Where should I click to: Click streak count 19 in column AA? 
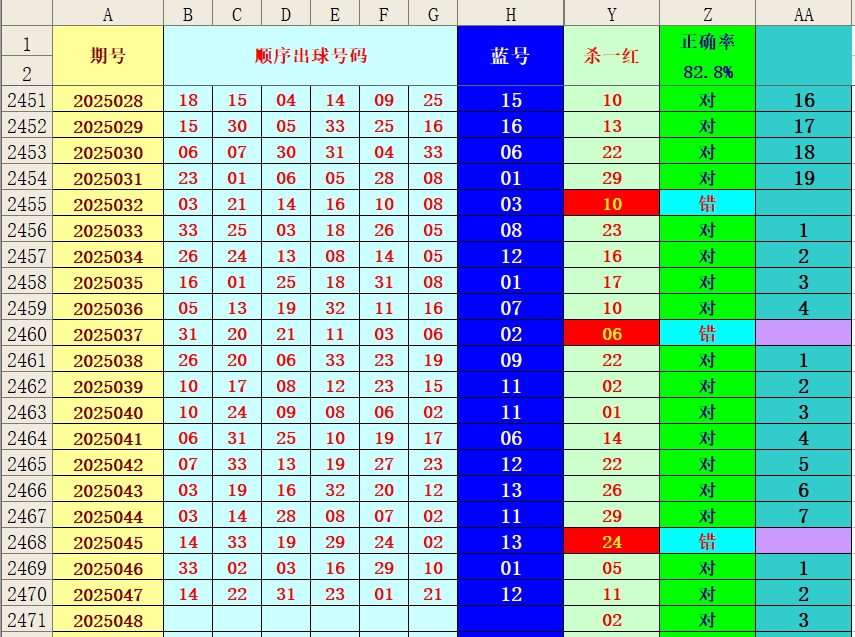click(x=804, y=178)
